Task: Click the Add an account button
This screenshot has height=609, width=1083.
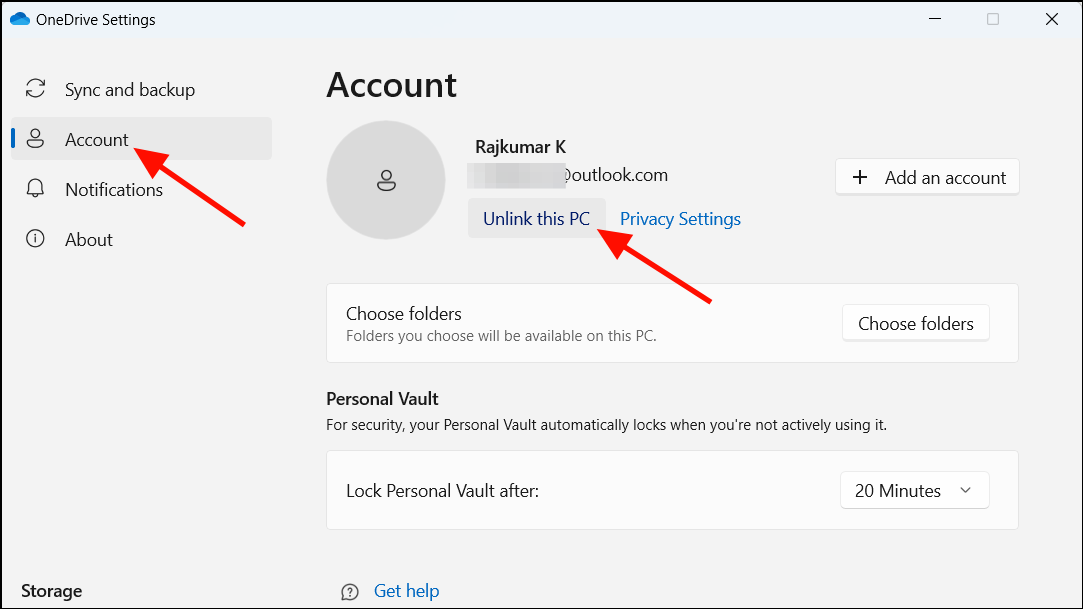Action: [x=927, y=177]
